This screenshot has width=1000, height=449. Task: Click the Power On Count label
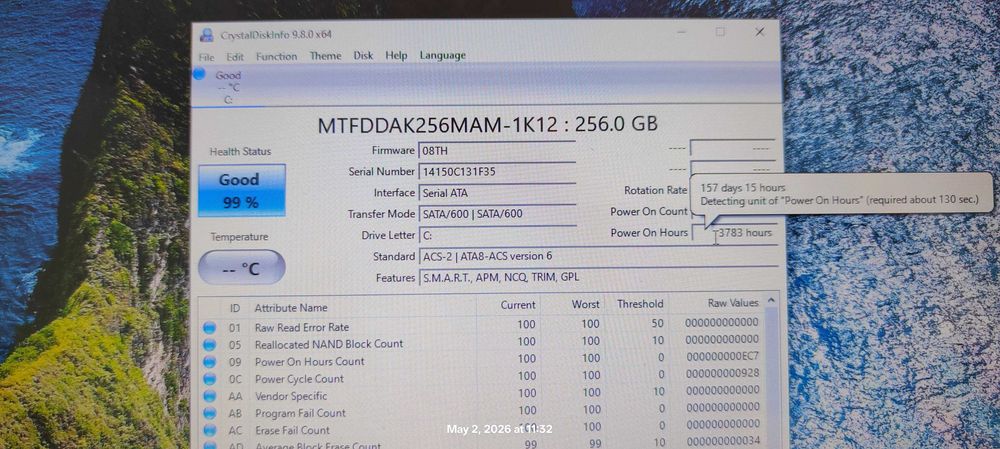[649, 212]
